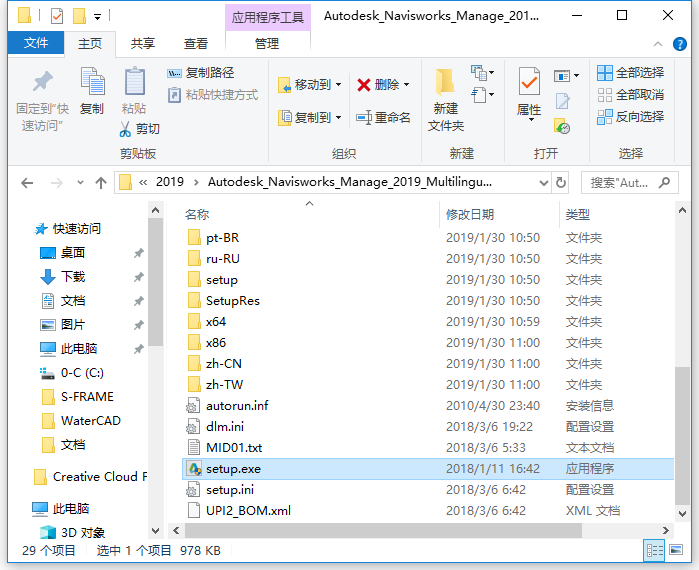Switch to the View (查看) tab

(196, 44)
